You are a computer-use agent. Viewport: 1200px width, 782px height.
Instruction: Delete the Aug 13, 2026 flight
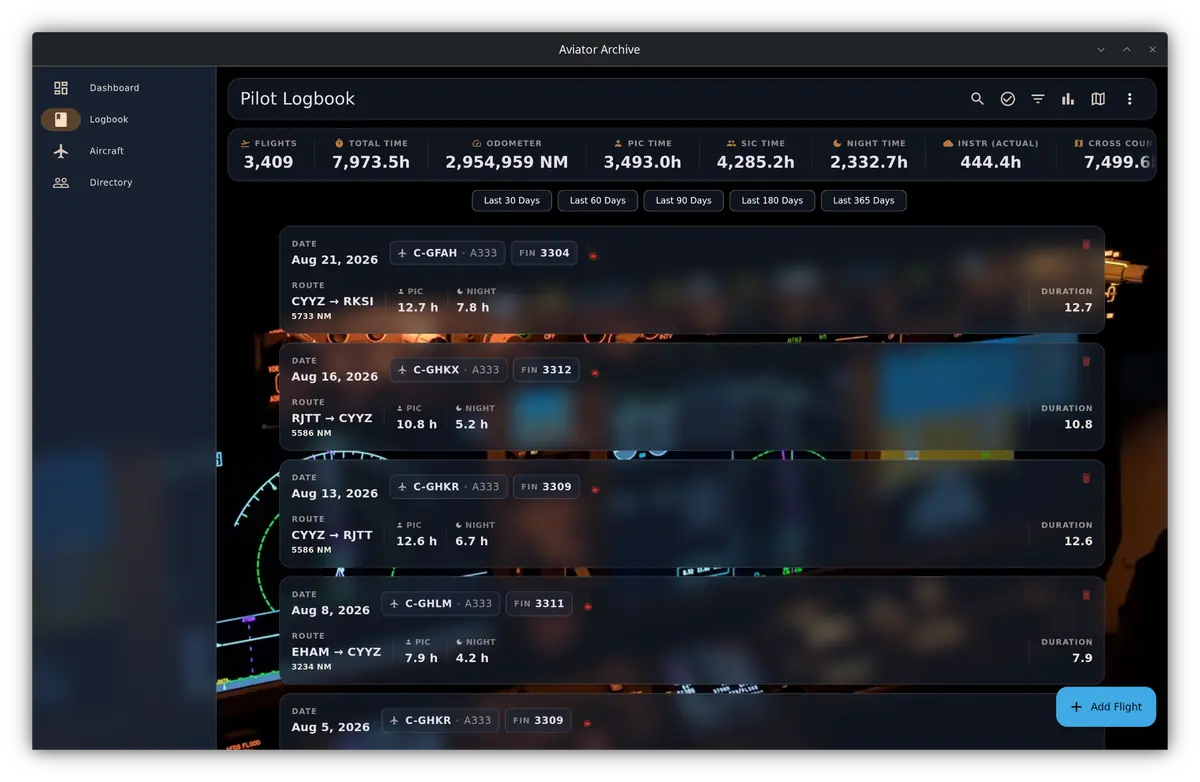click(x=1087, y=479)
